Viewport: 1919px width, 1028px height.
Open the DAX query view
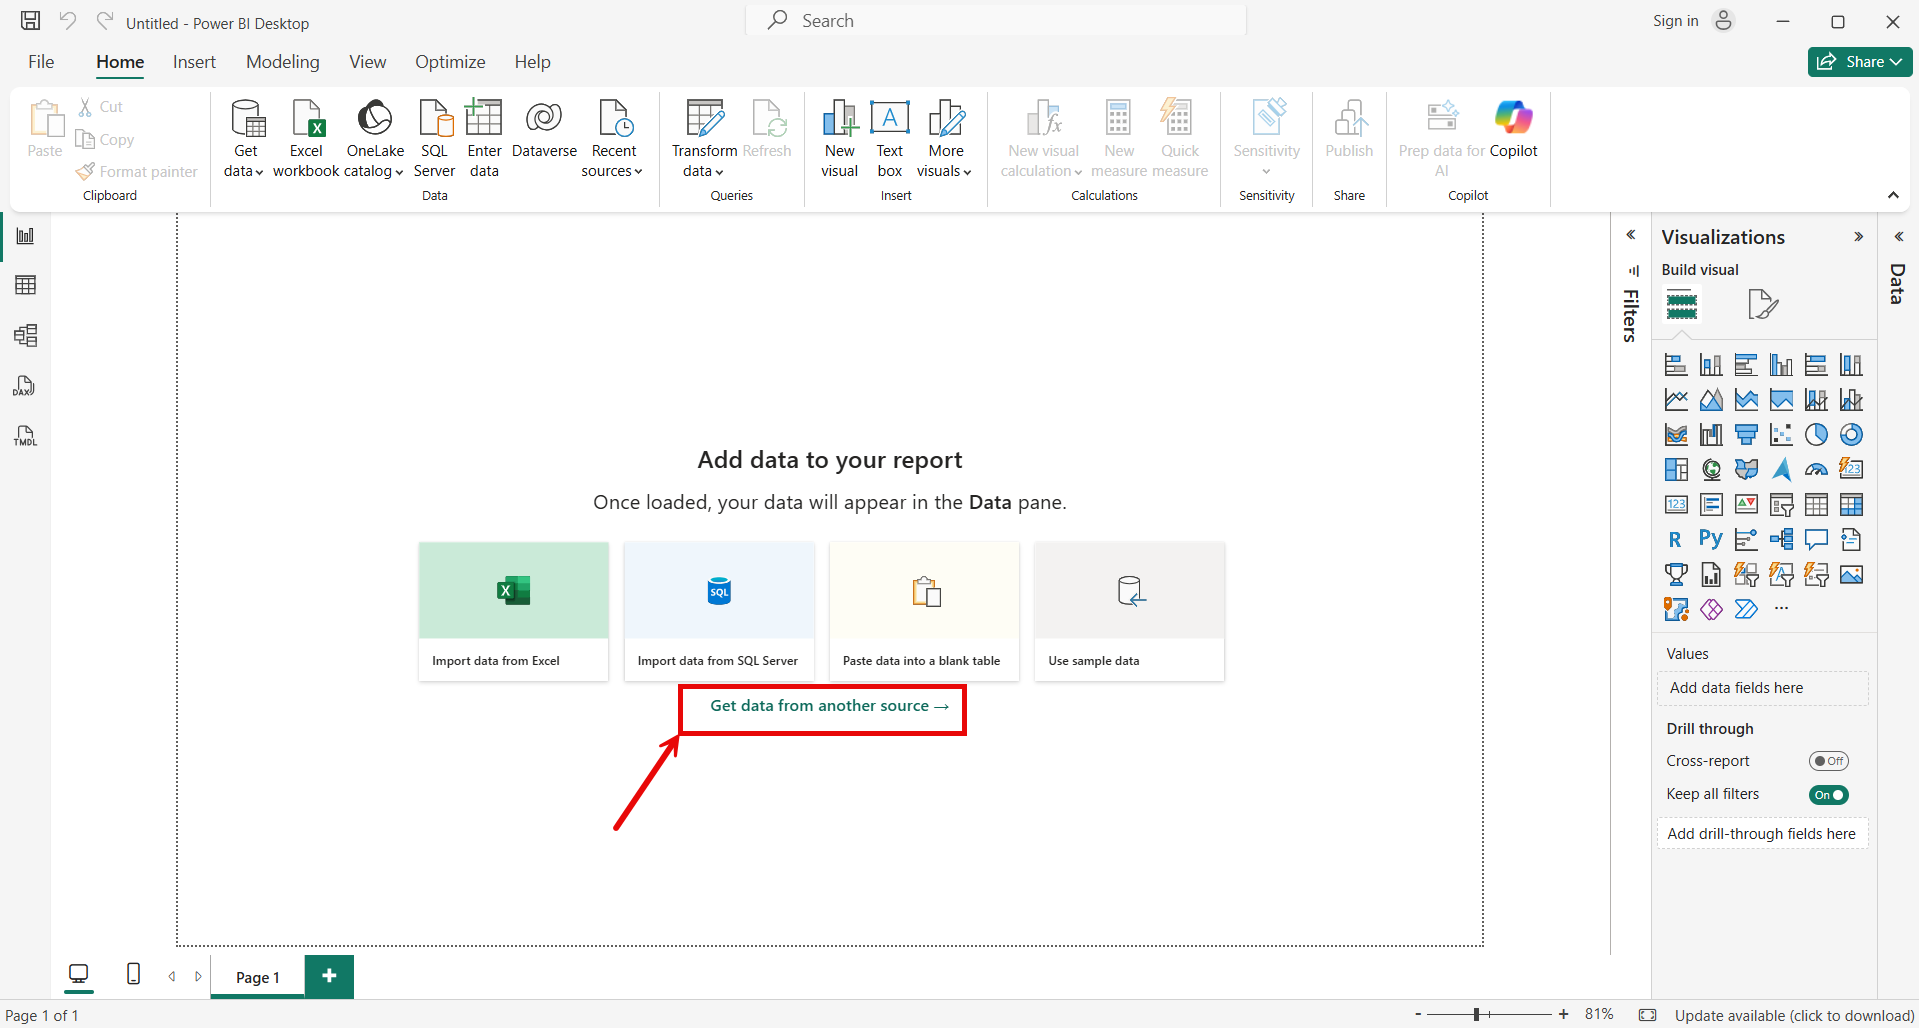(25, 386)
